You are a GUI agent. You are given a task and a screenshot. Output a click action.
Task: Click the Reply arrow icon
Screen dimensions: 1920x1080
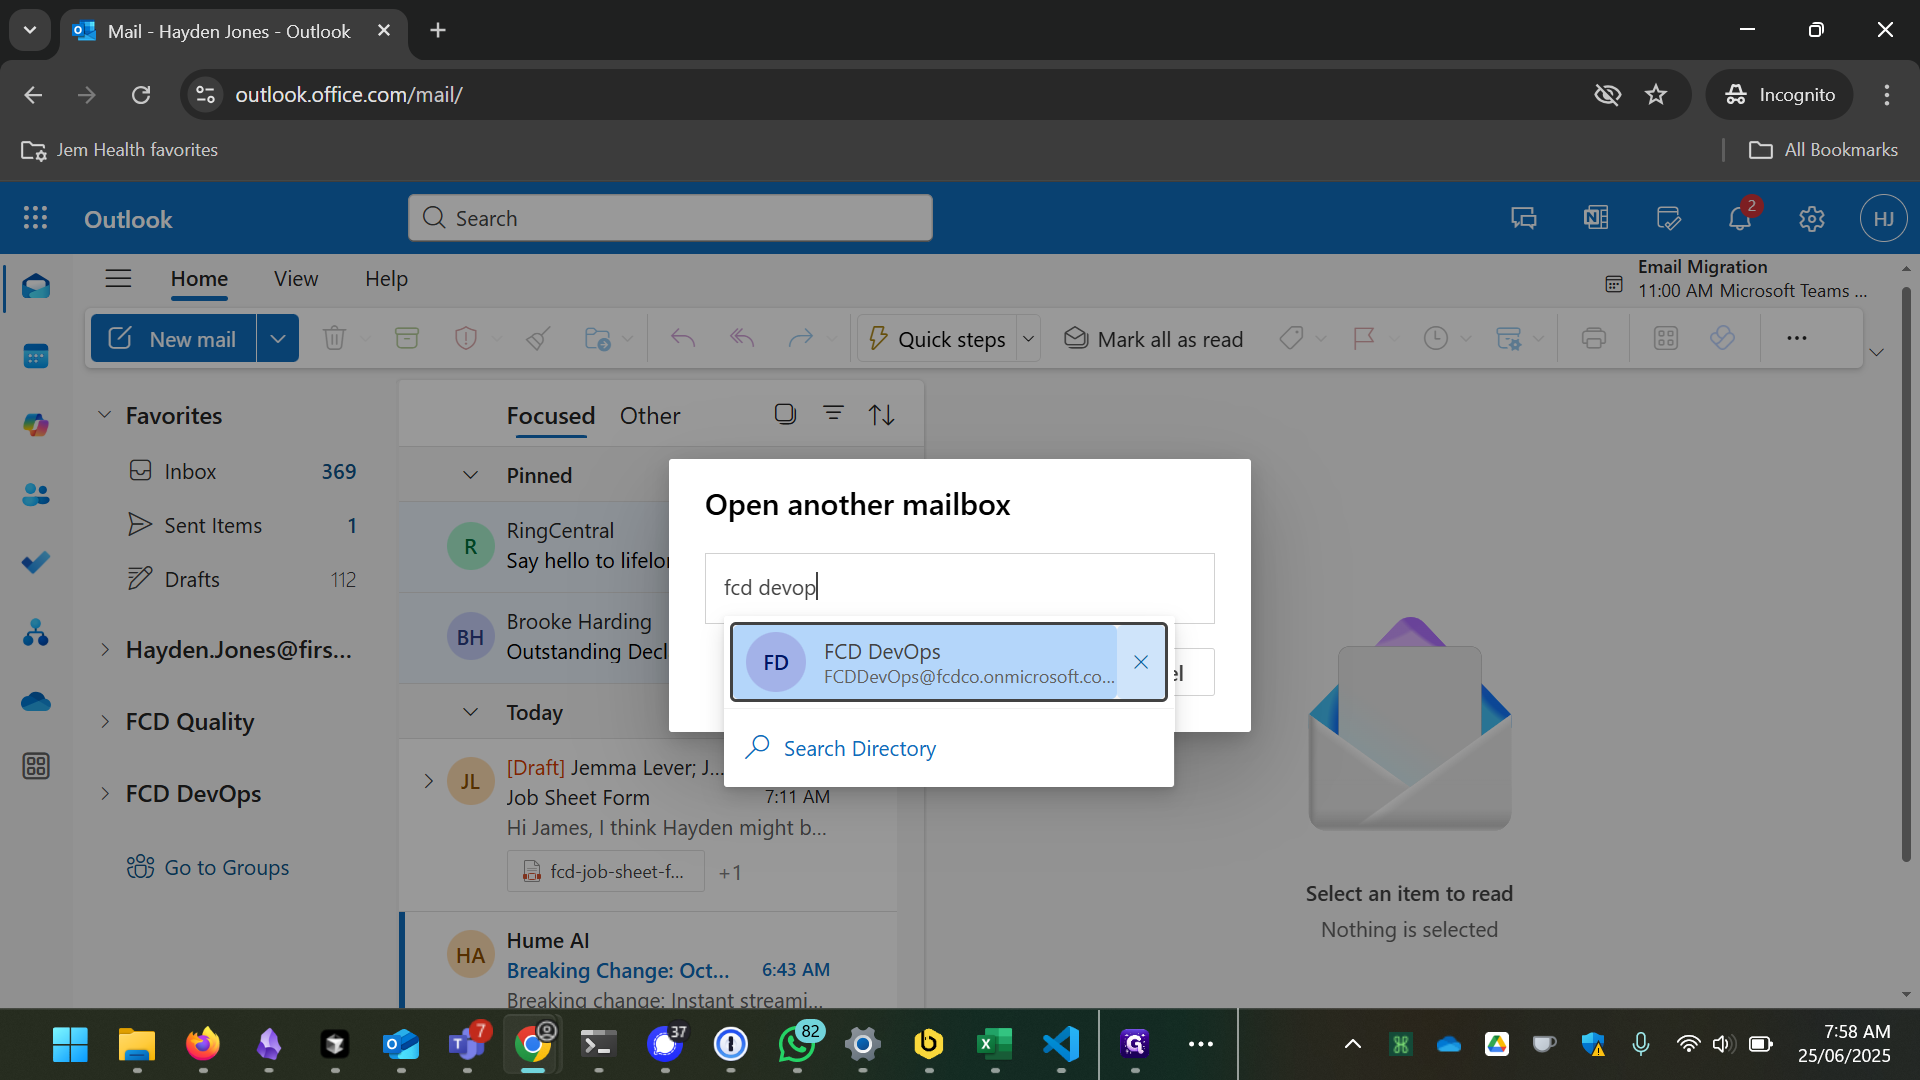pyautogui.click(x=683, y=338)
